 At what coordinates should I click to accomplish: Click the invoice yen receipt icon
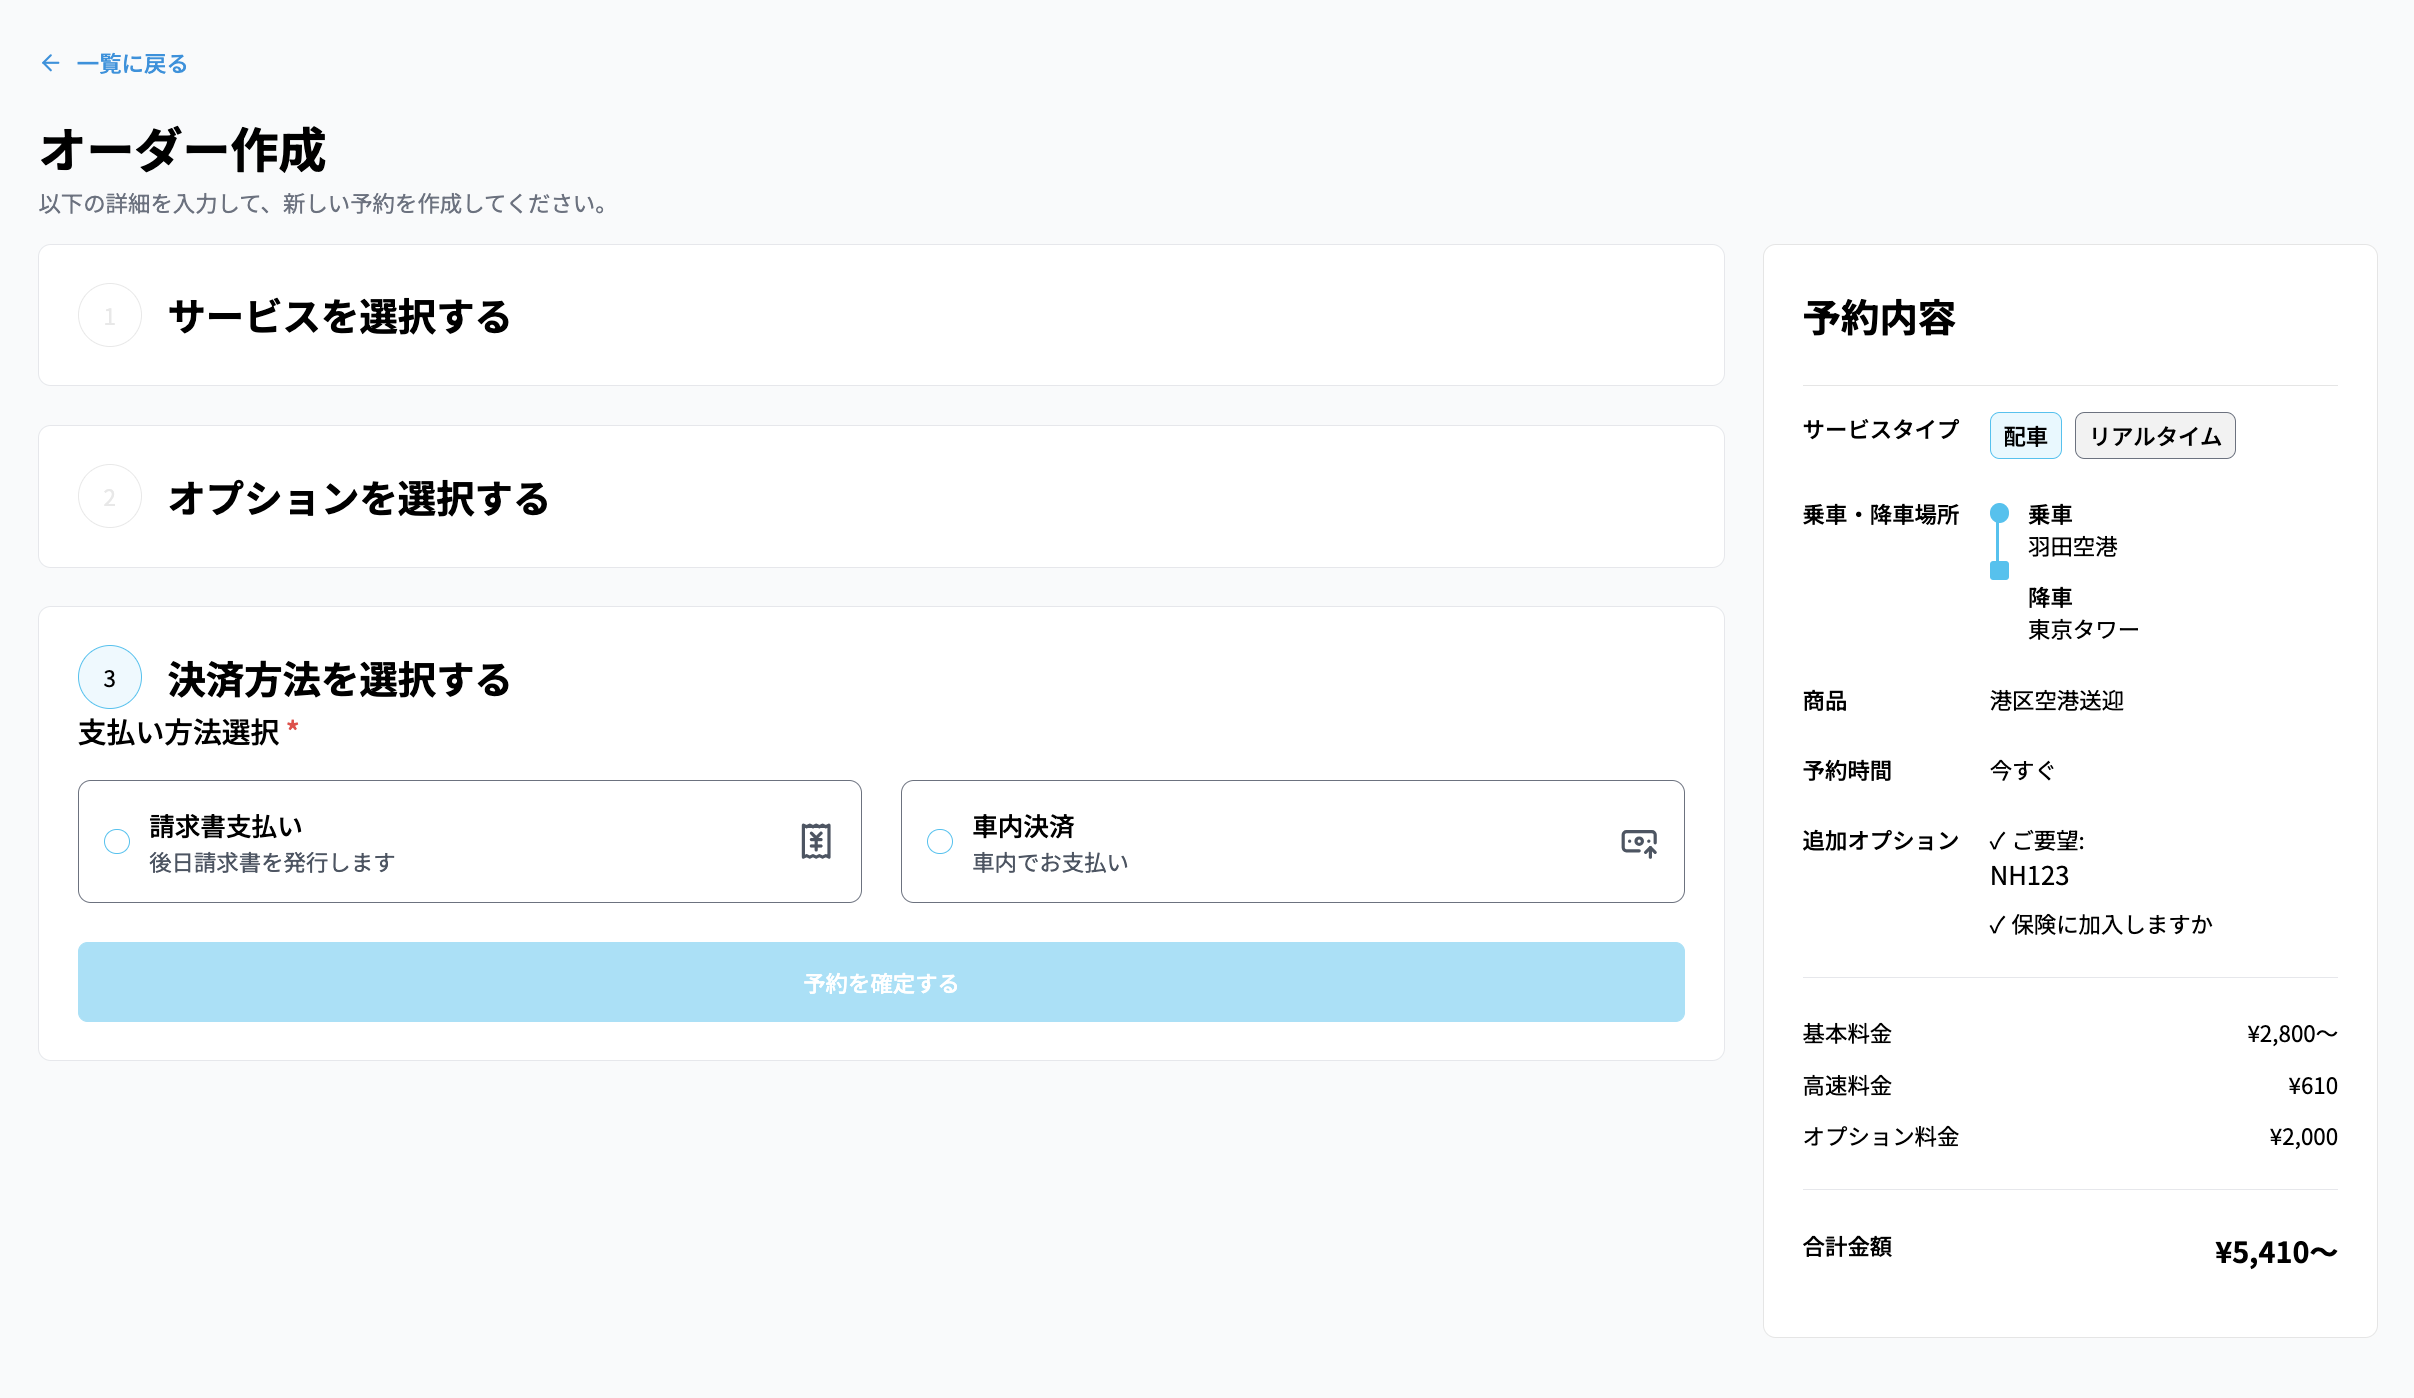pos(816,841)
